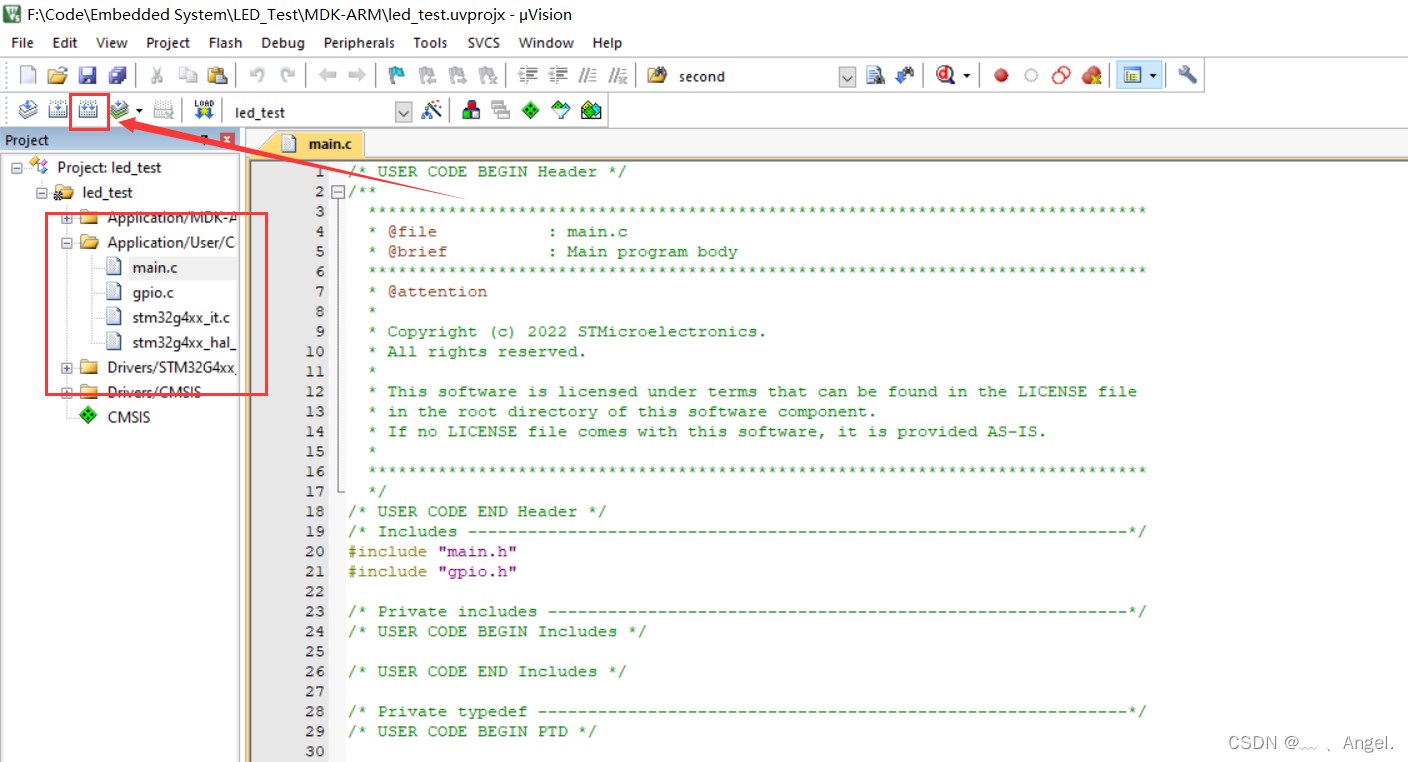
Task: Select gpio.c in the project tree
Action: point(153,292)
